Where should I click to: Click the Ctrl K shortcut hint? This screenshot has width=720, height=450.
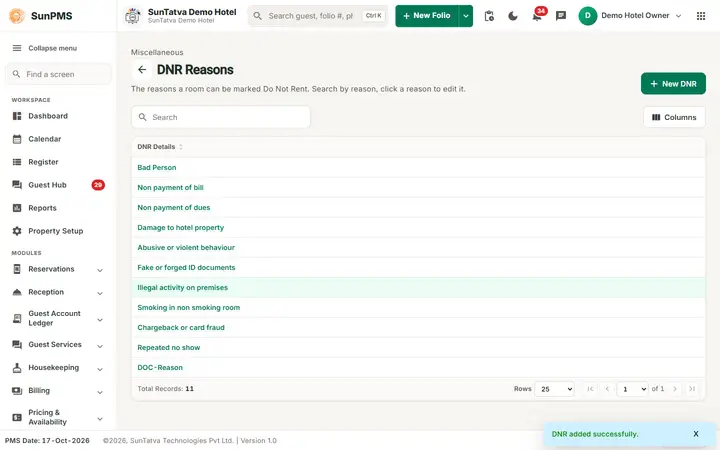(x=373, y=16)
